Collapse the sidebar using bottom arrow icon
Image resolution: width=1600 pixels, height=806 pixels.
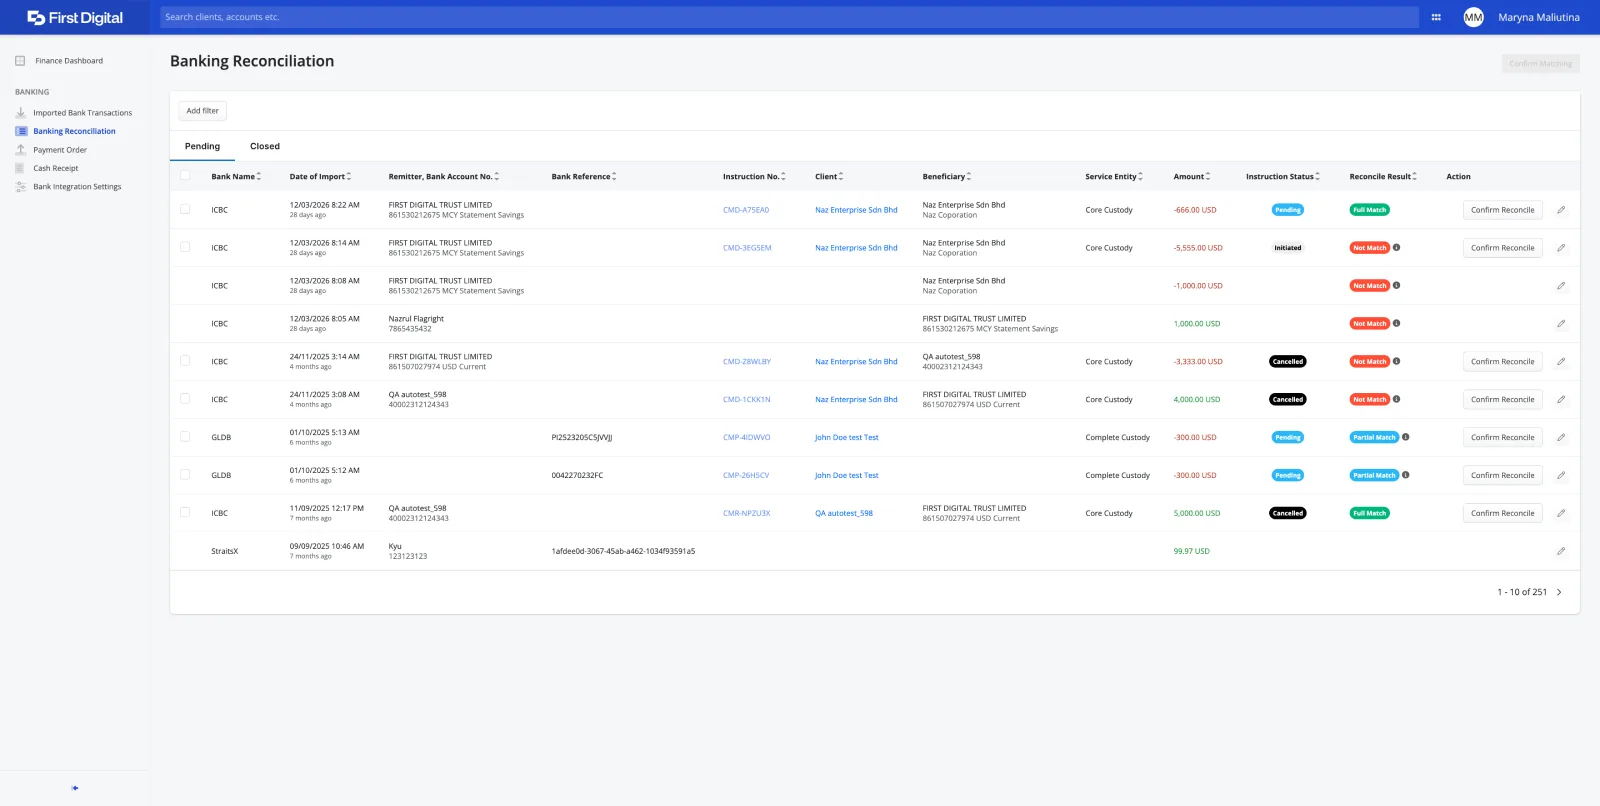point(75,788)
